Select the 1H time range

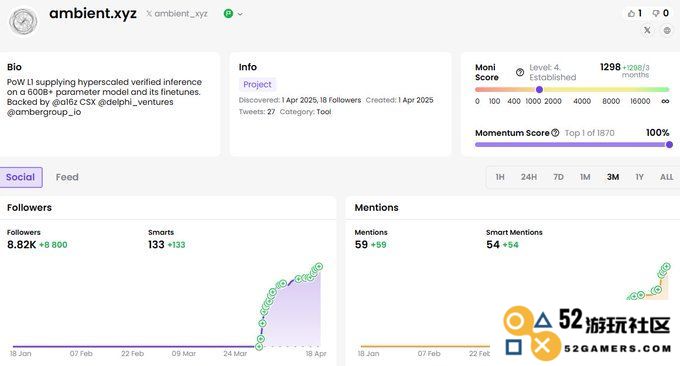click(500, 177)
